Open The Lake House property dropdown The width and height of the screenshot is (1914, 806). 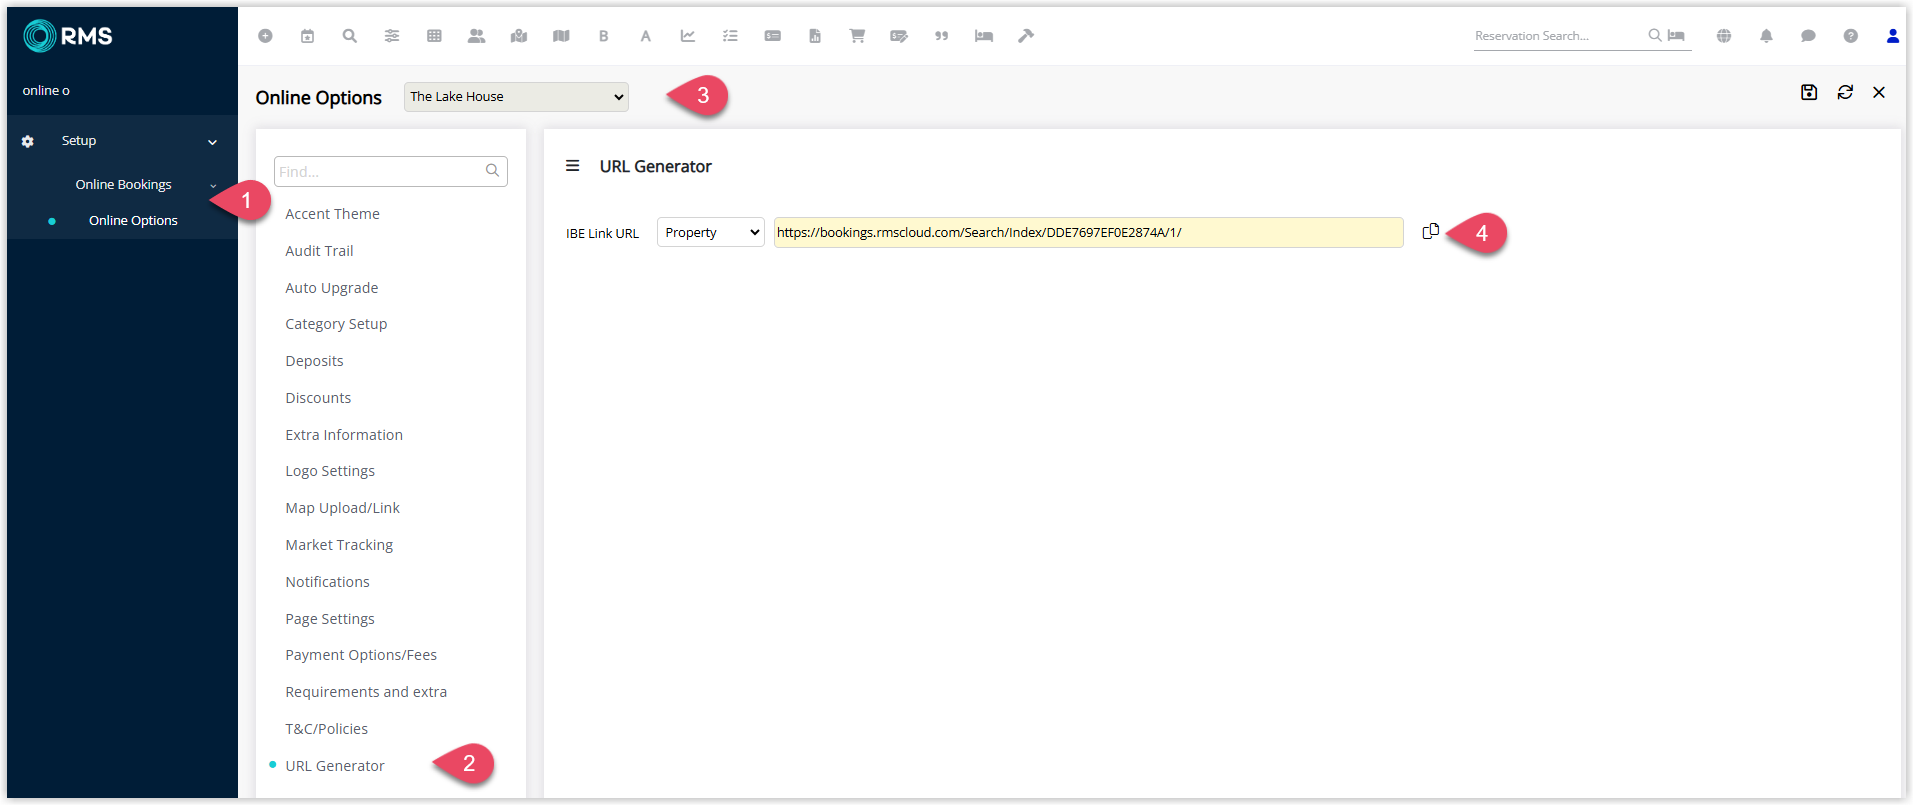(x=516, y=97)
